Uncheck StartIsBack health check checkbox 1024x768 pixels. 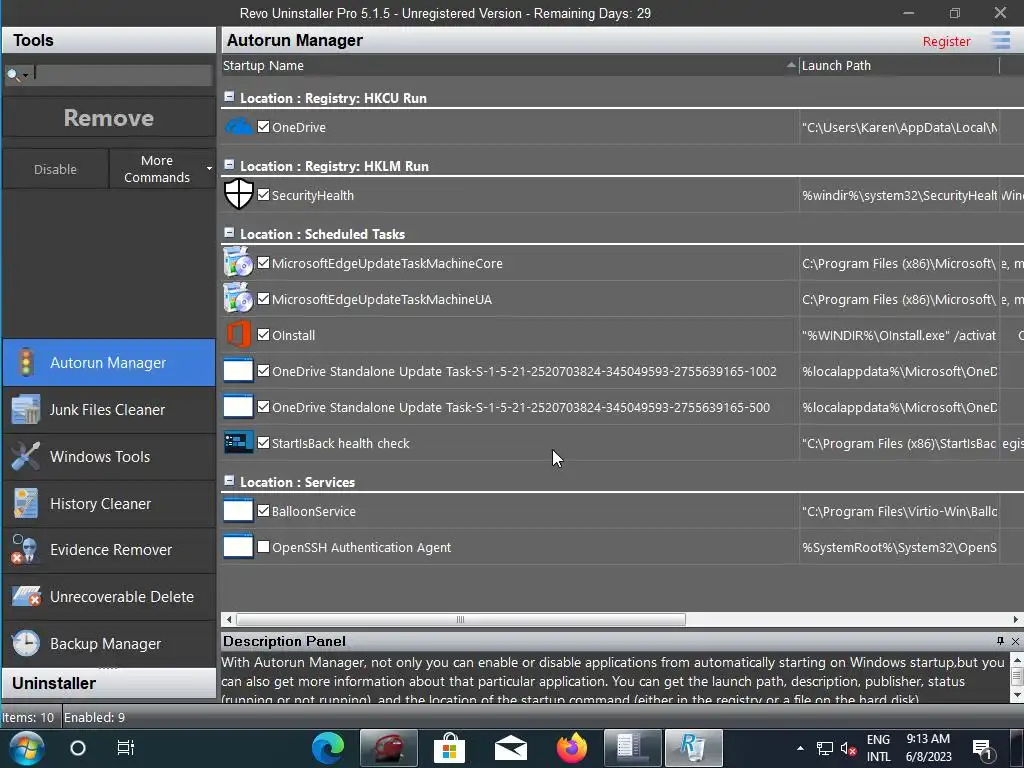263,442
